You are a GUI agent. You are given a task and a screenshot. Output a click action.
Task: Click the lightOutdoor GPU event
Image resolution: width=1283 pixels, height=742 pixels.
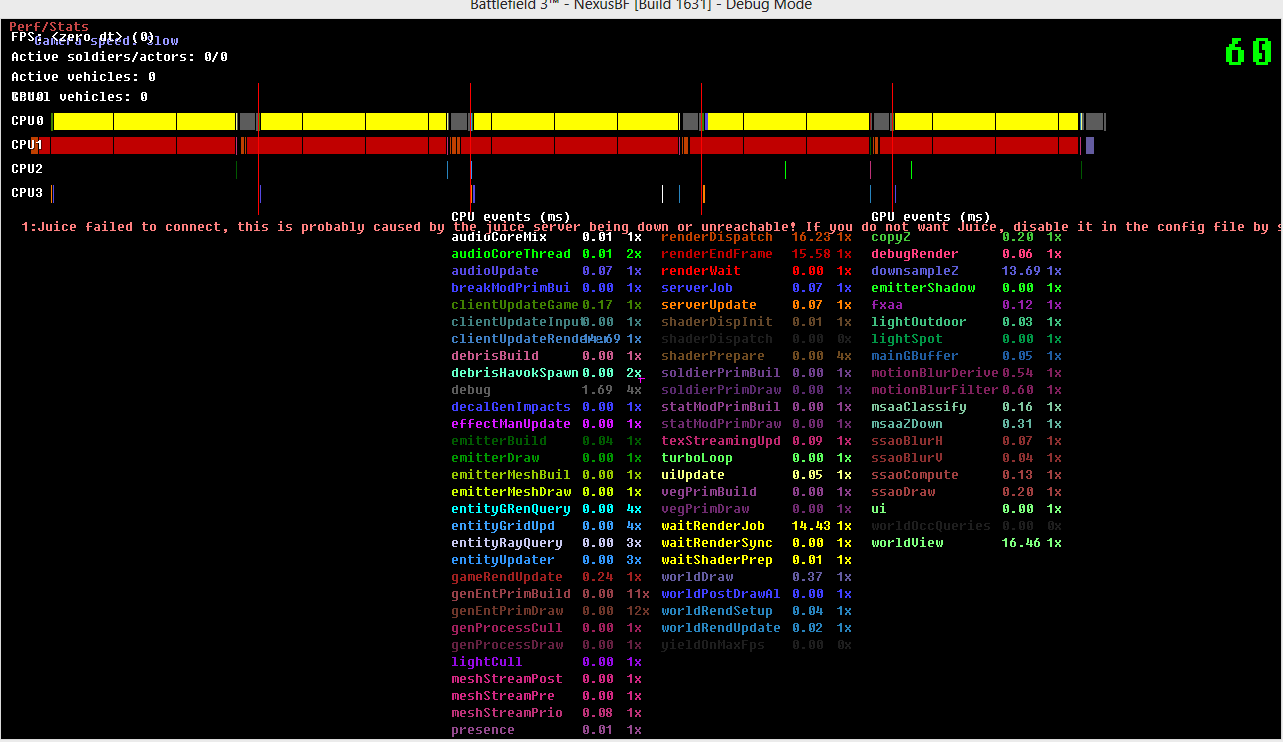click(966, 322)
